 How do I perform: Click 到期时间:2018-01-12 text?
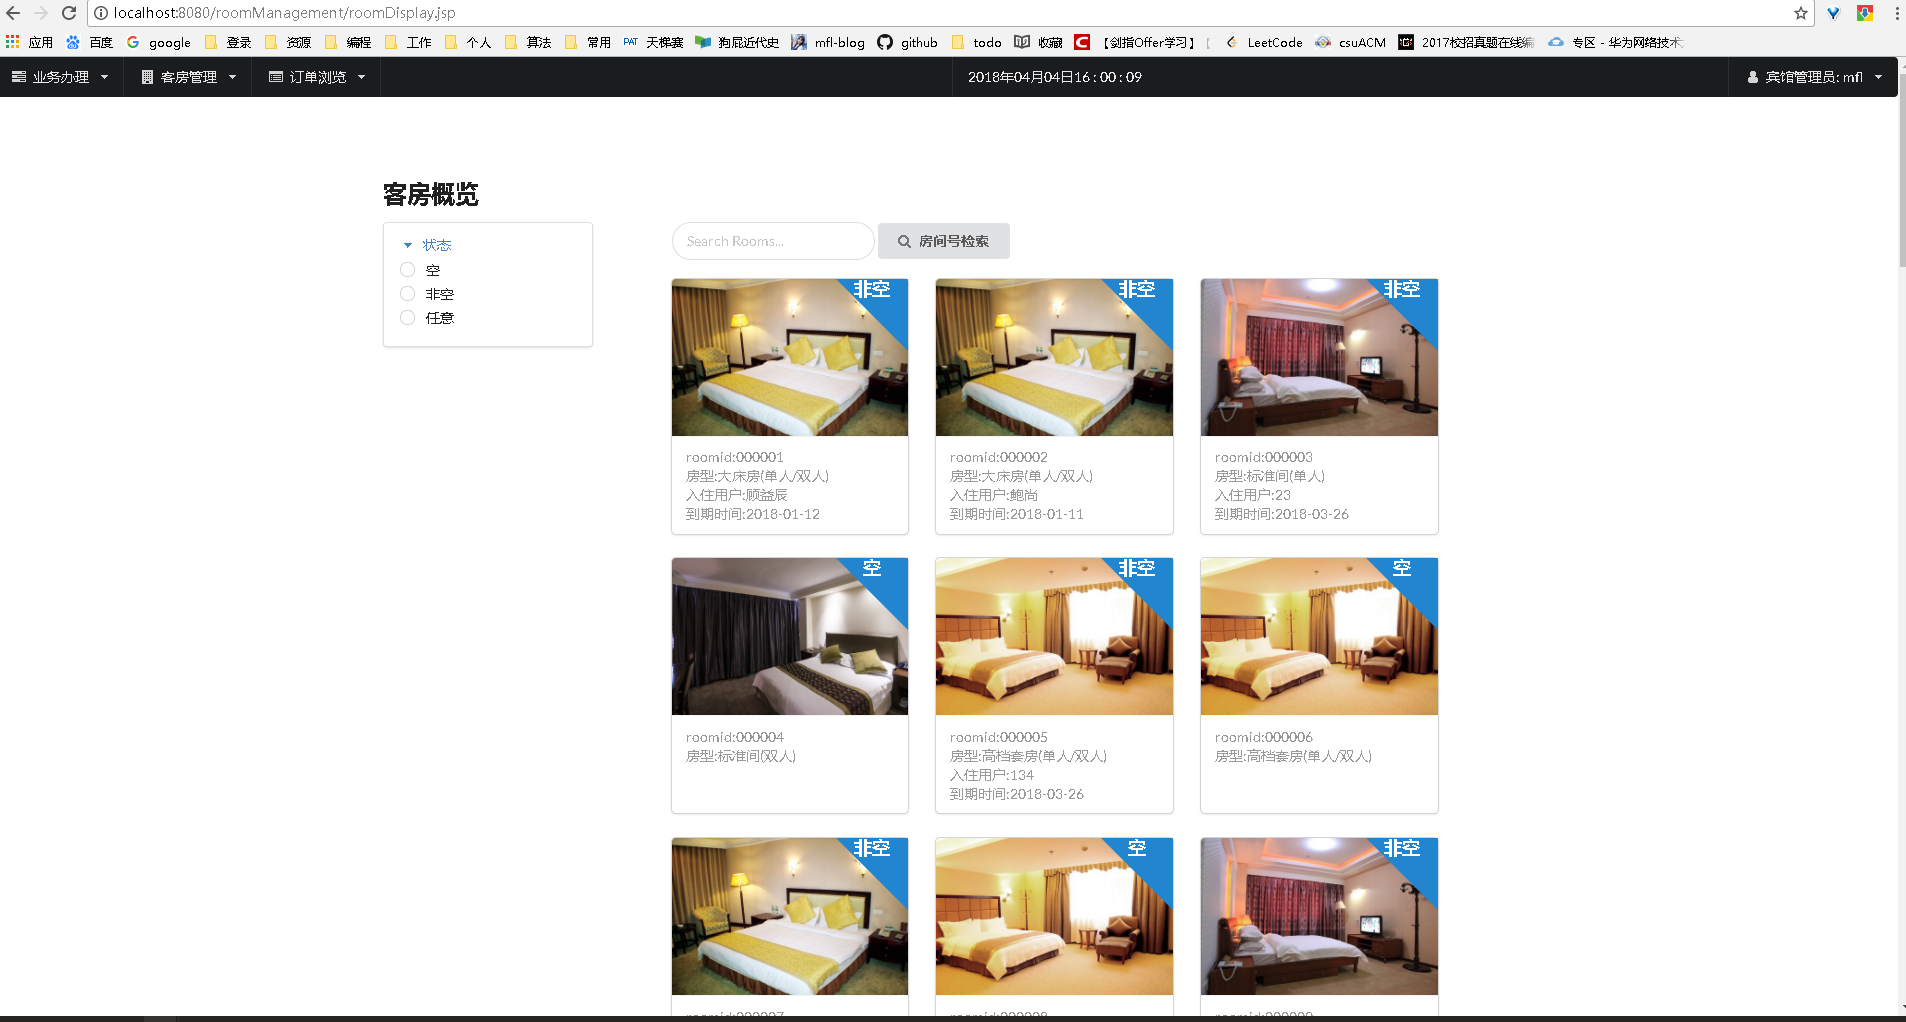click(x=753, y=514)
